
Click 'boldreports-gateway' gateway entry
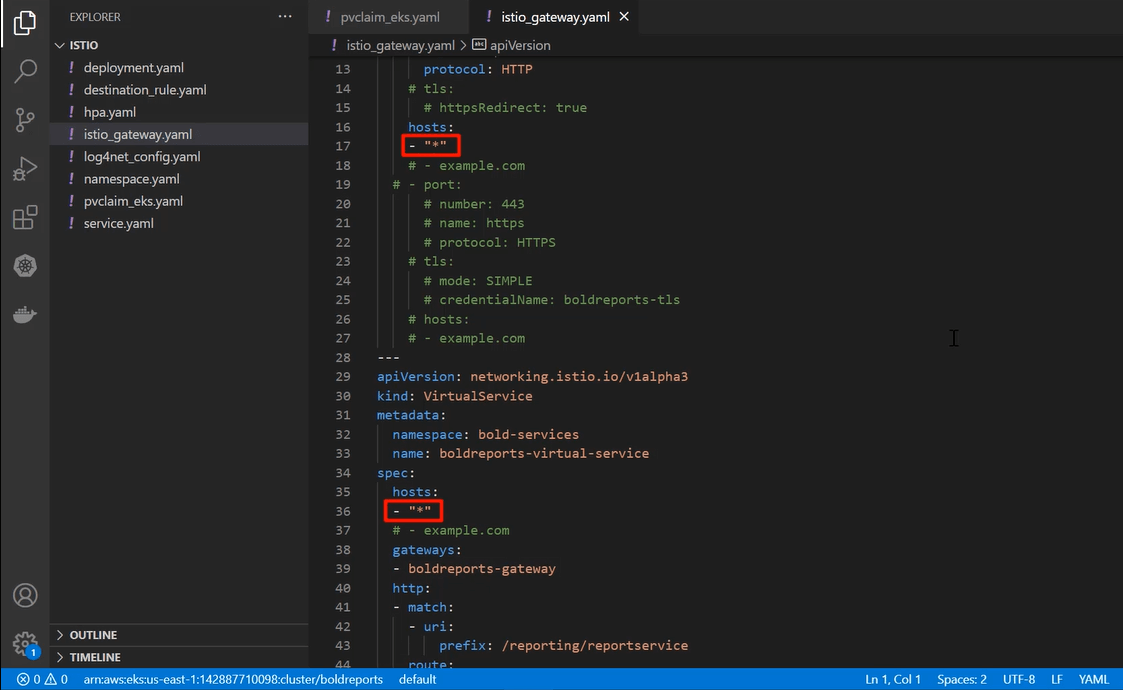click(x=482, y=568)
